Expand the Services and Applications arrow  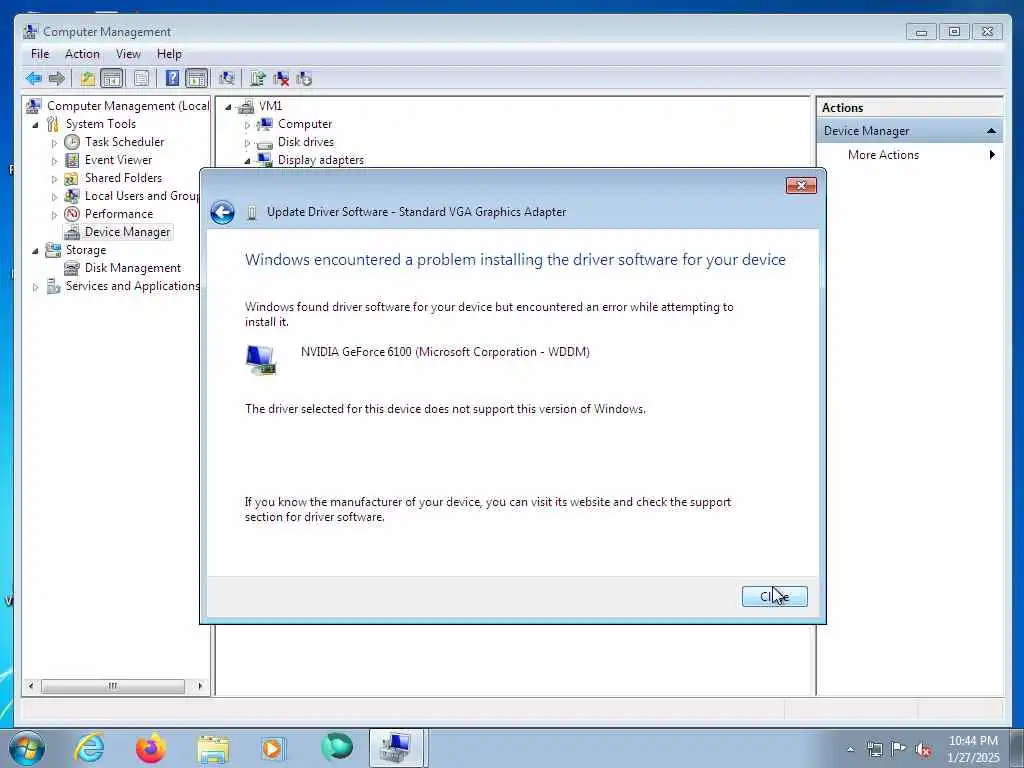click(35, 287)
